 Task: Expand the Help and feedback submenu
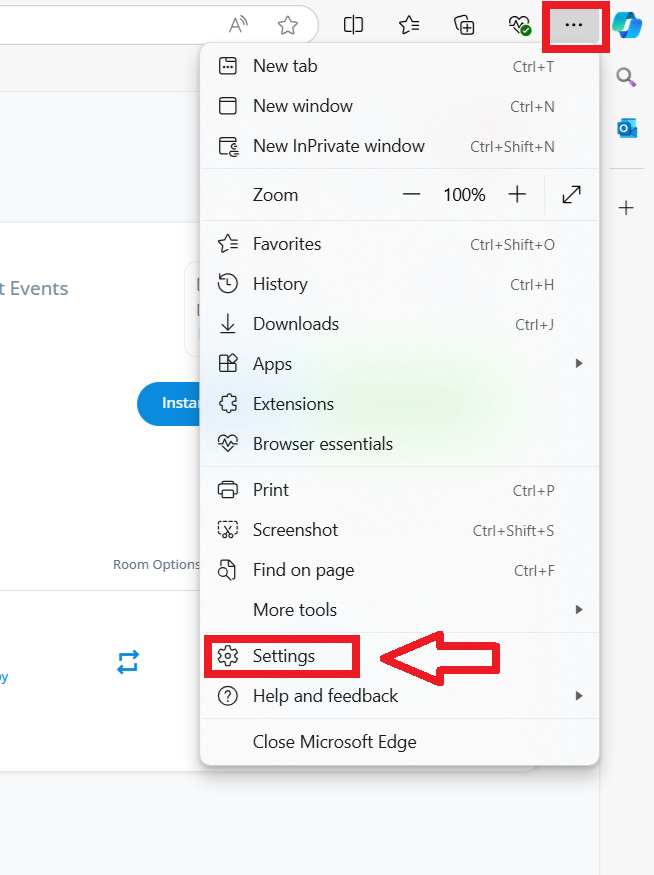[400, 696]
